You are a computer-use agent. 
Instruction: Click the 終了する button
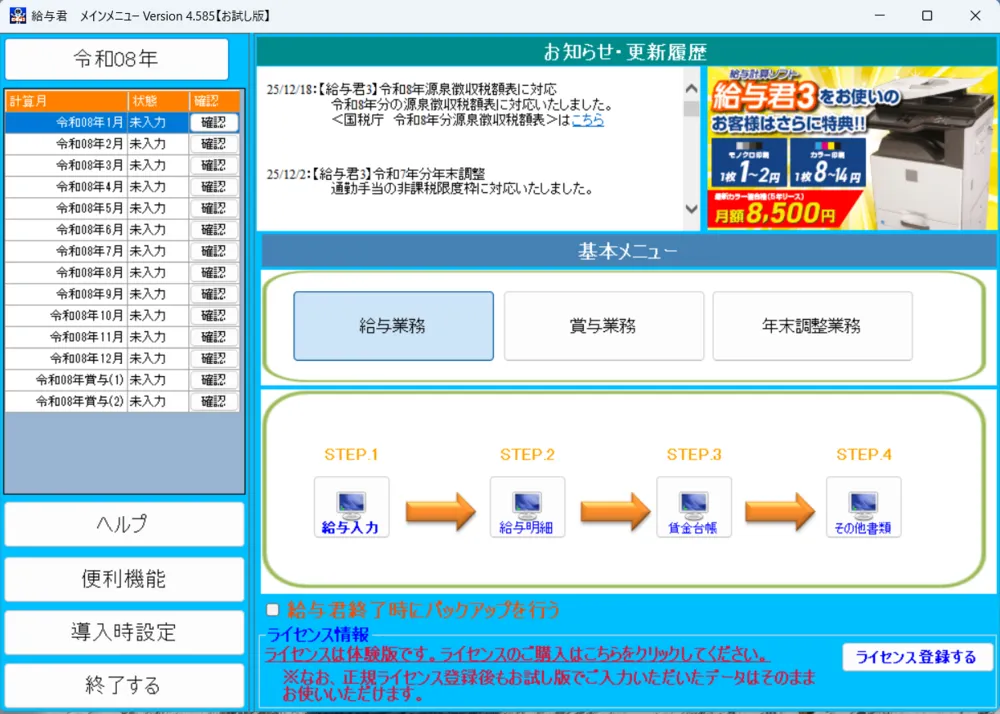[x=123, y=685]
